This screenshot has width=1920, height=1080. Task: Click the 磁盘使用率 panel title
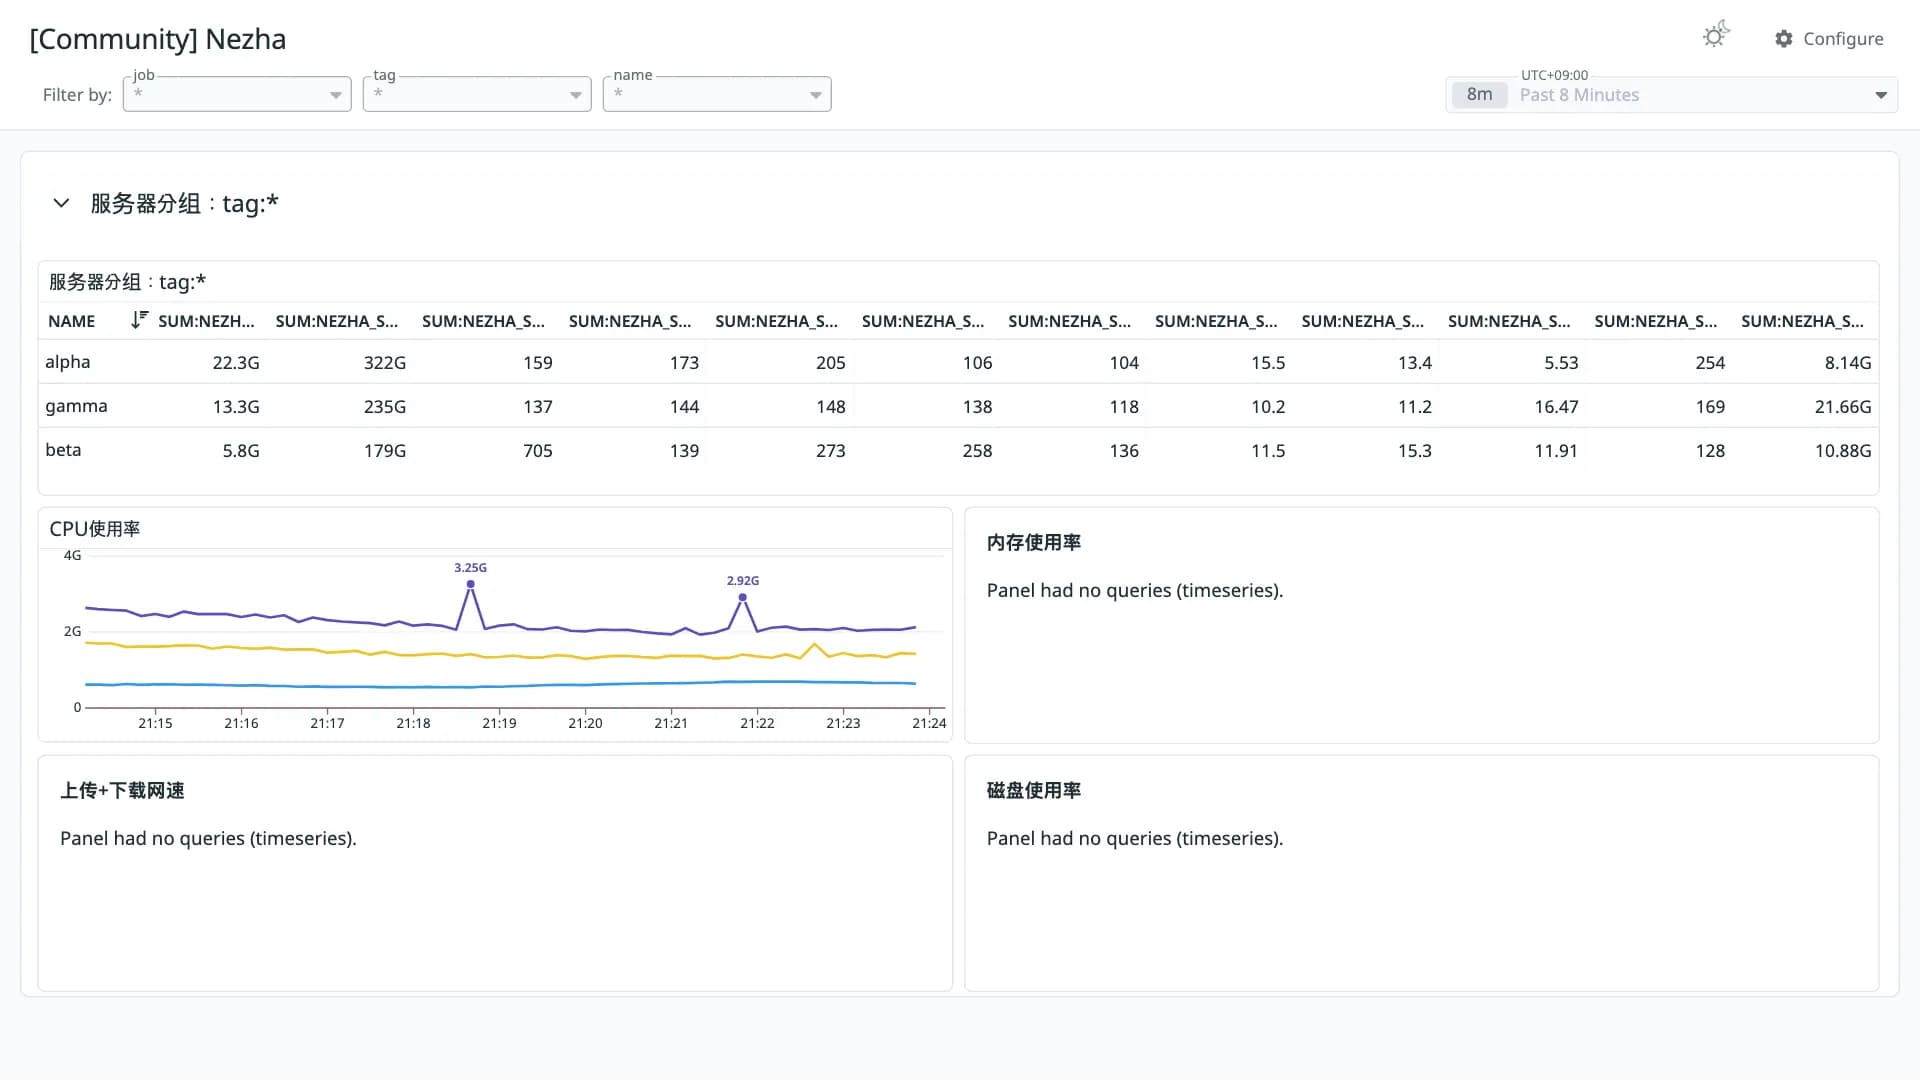click(1034, 790)
